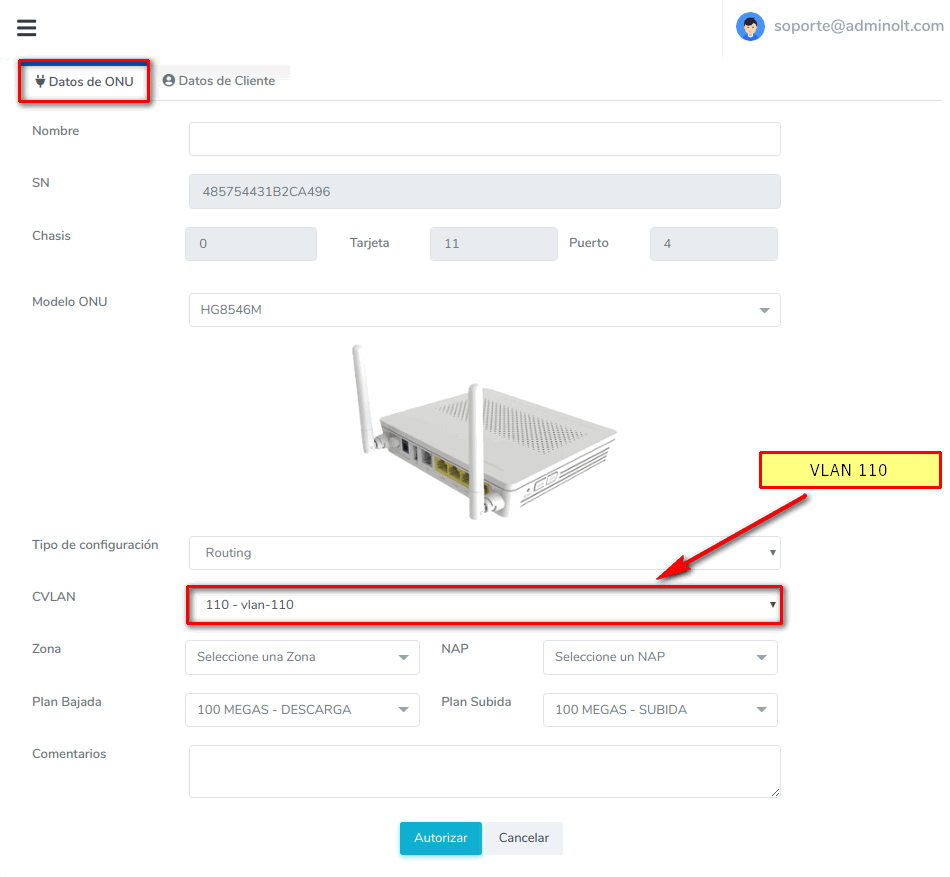The image size is (950, 877).
Task: Click the Autorizar button
Action: pyautogui.click(x=440, y=838)
